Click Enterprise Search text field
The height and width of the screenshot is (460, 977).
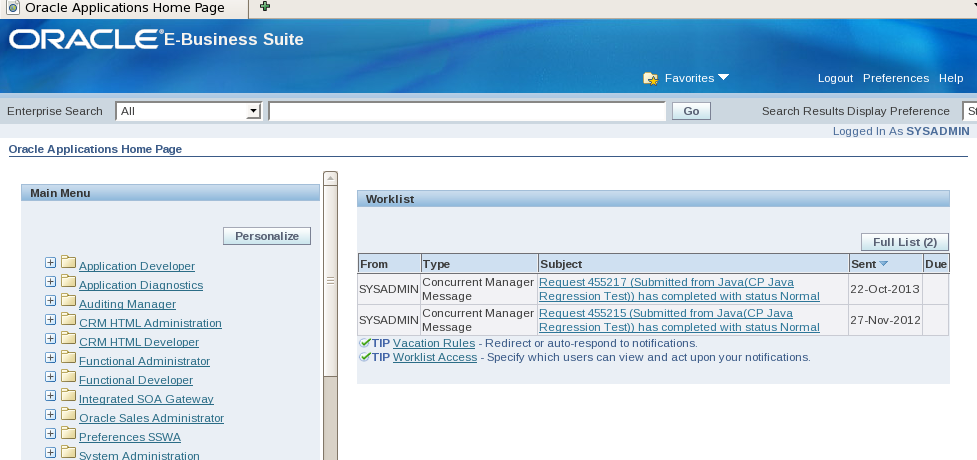click(467, 111)
